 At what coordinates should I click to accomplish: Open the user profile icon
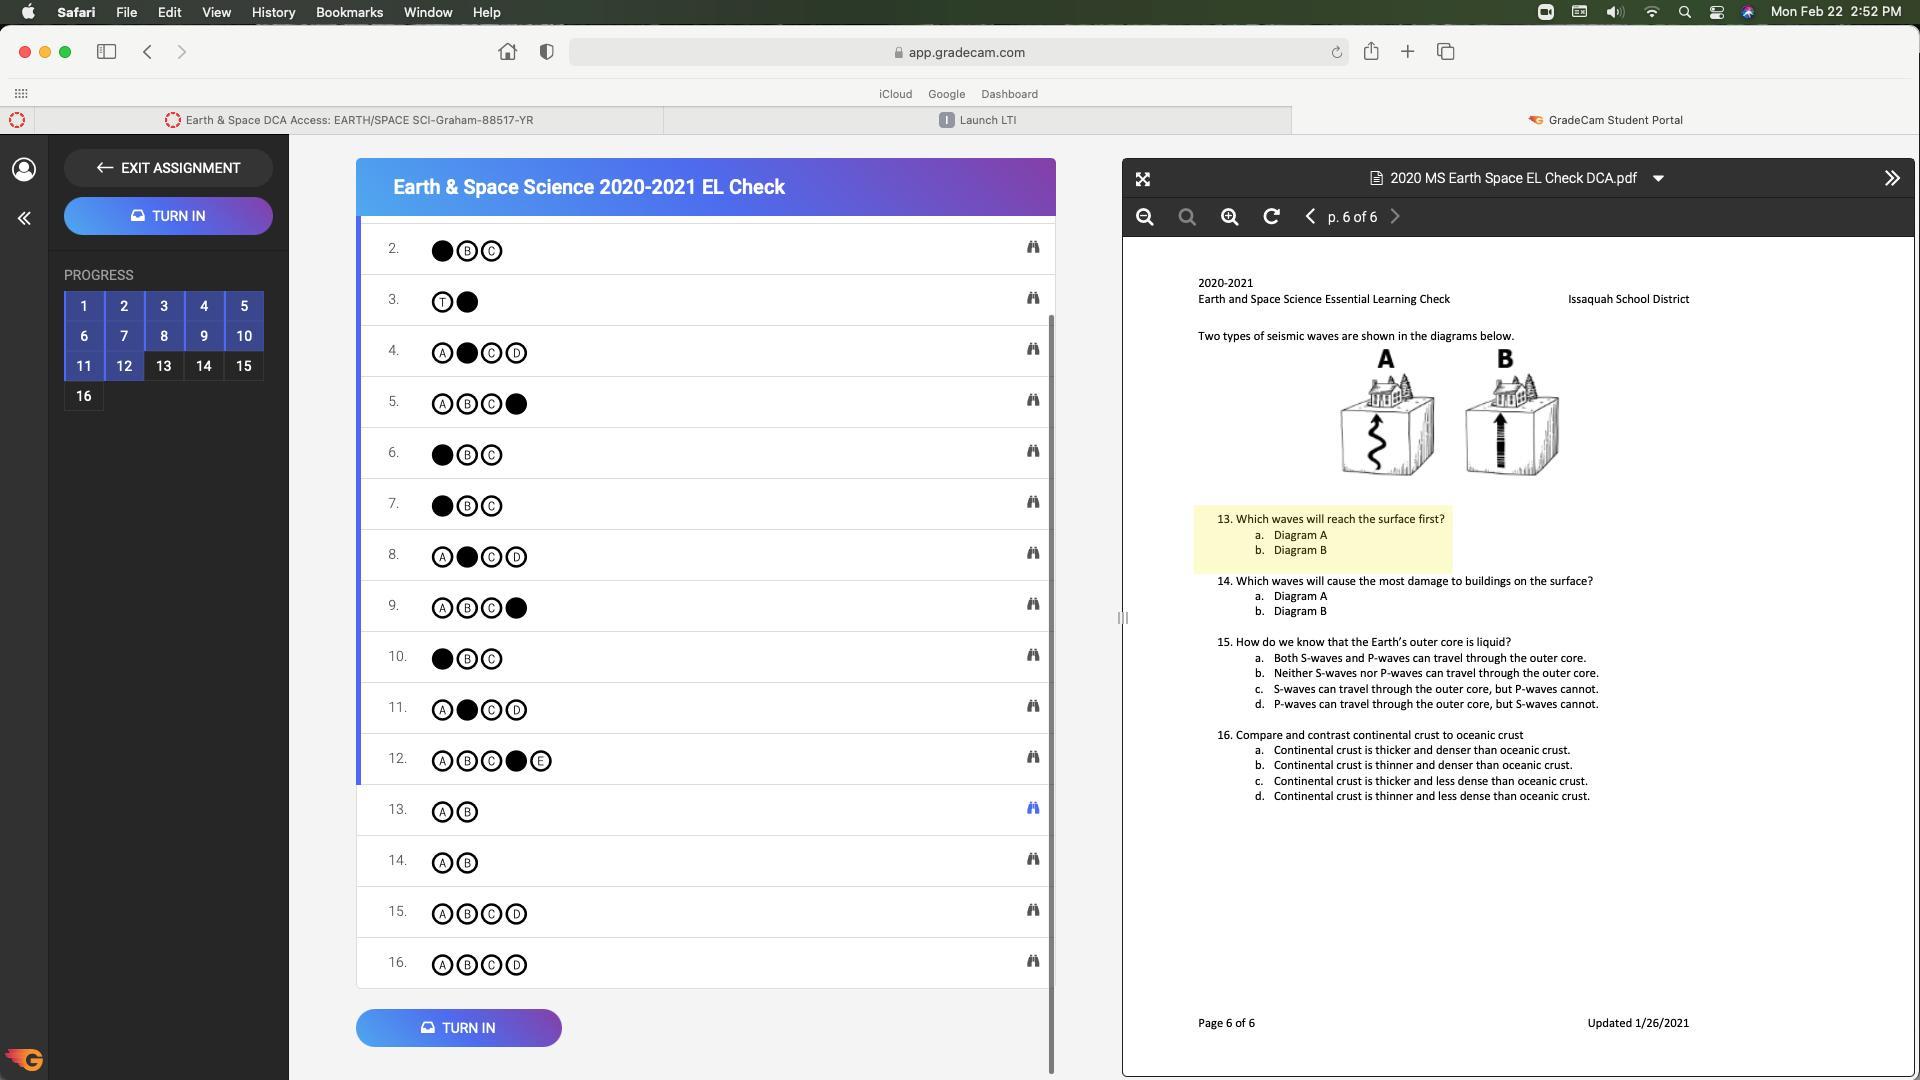click(x=24, y=169)
